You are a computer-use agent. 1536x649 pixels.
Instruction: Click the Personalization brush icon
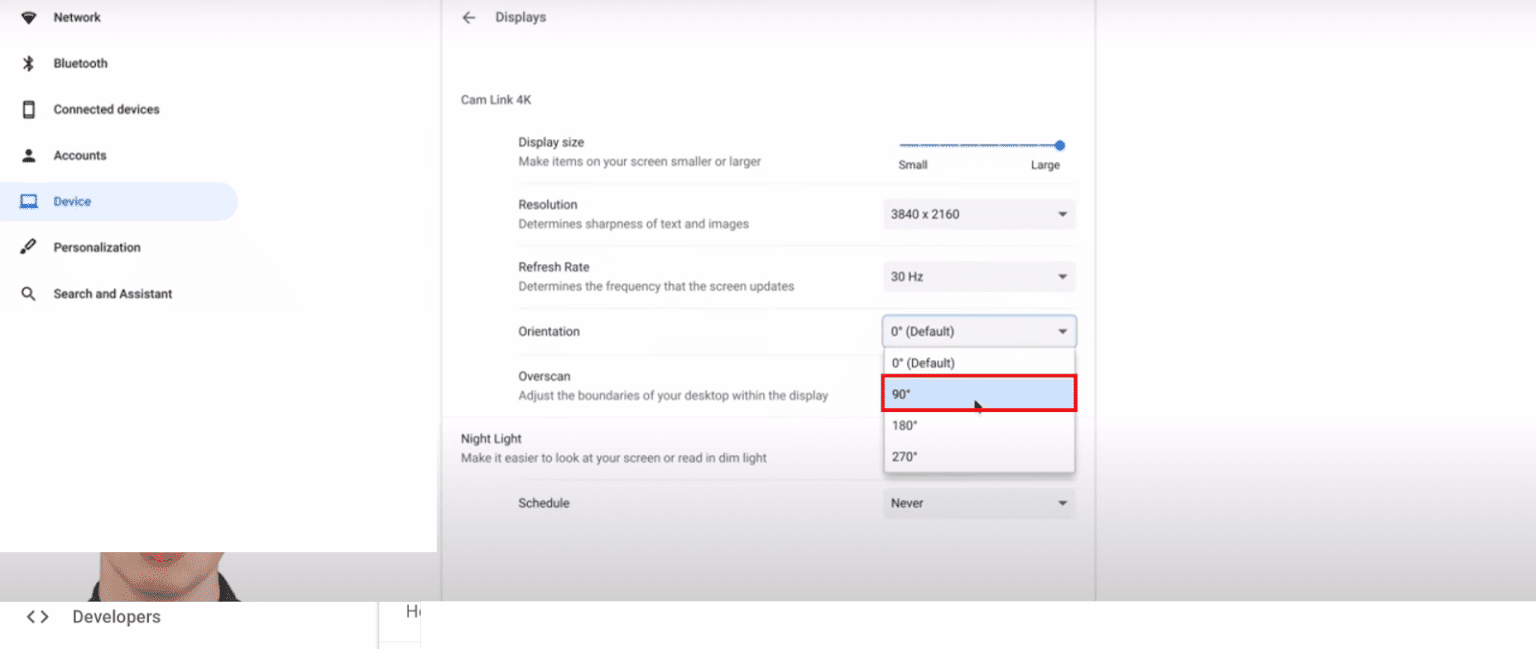coord(28,247)
